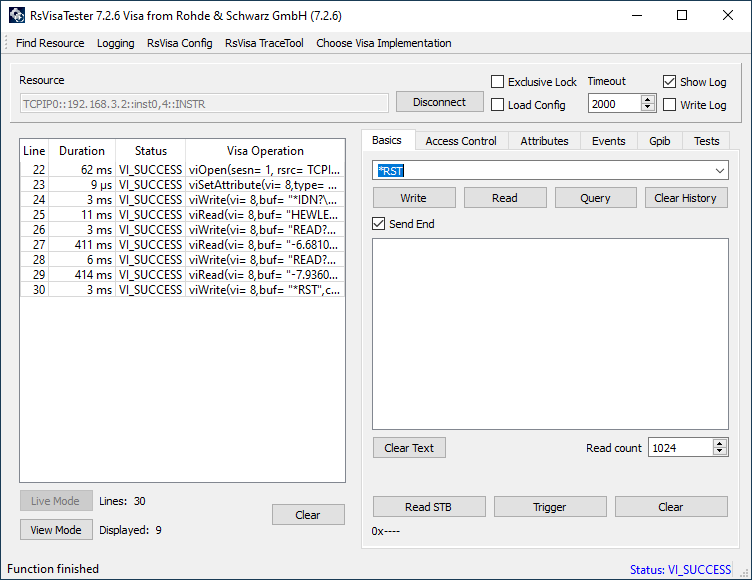Switch to the Tests tab

[706, 141]
